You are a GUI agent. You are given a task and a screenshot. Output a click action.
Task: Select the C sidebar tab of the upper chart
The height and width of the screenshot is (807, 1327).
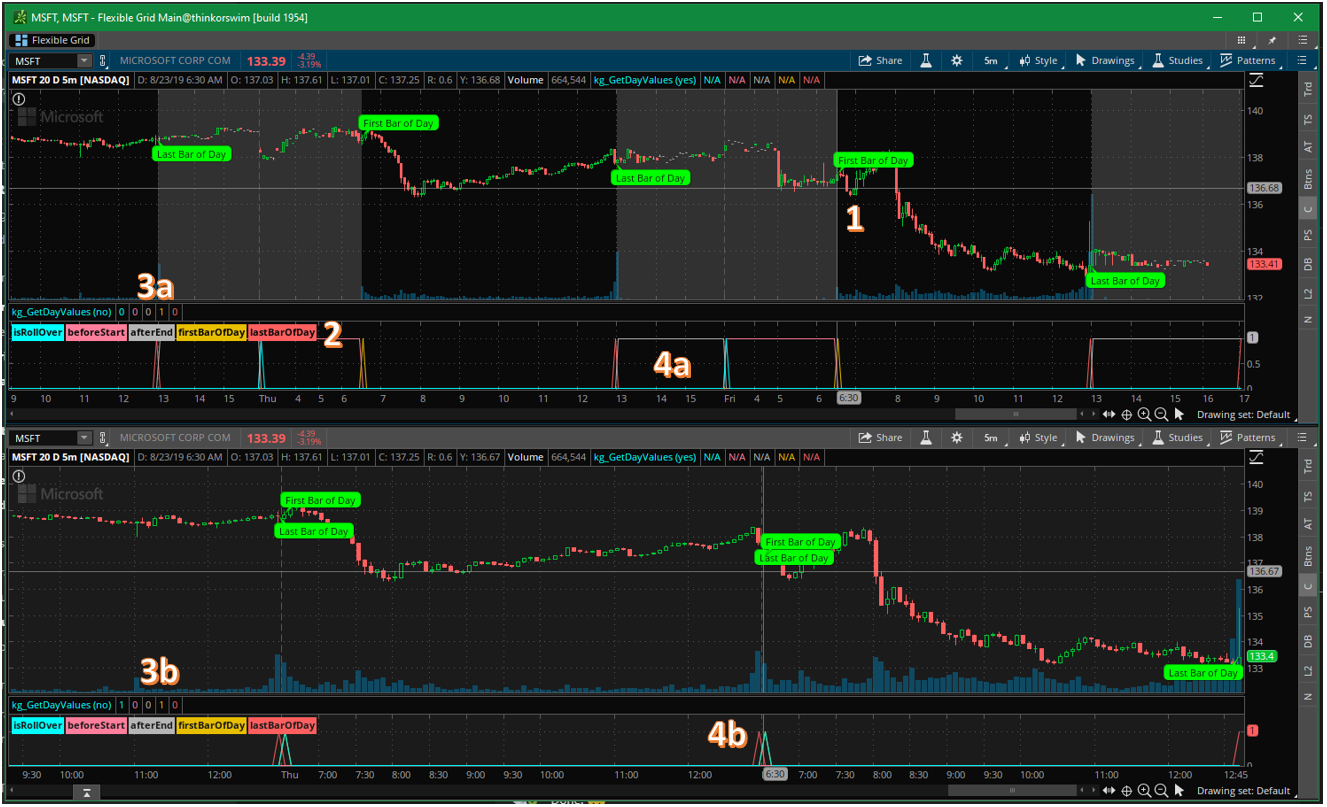click(1309, 209)
